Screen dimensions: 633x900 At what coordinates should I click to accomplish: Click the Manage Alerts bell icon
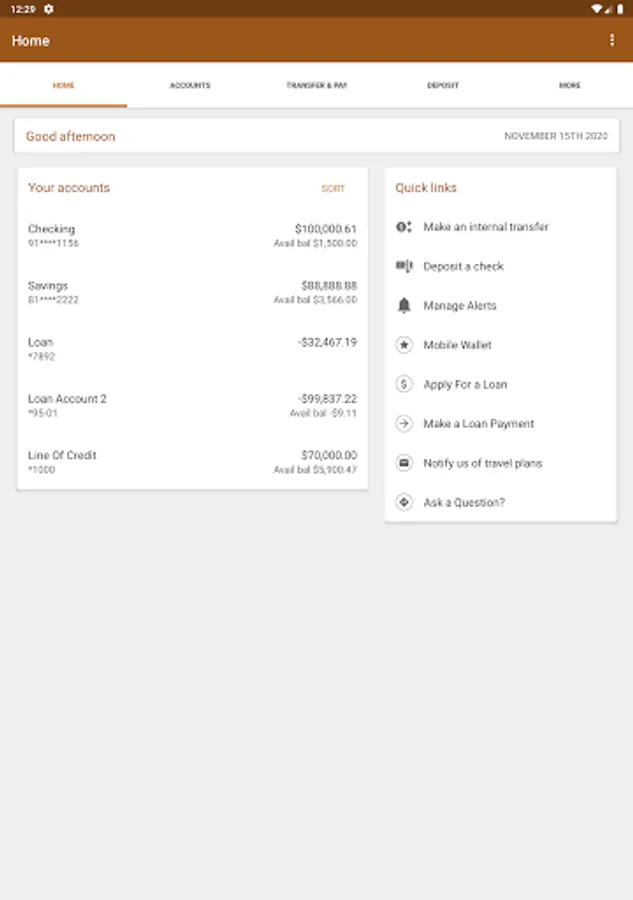[x=404, y=306]
